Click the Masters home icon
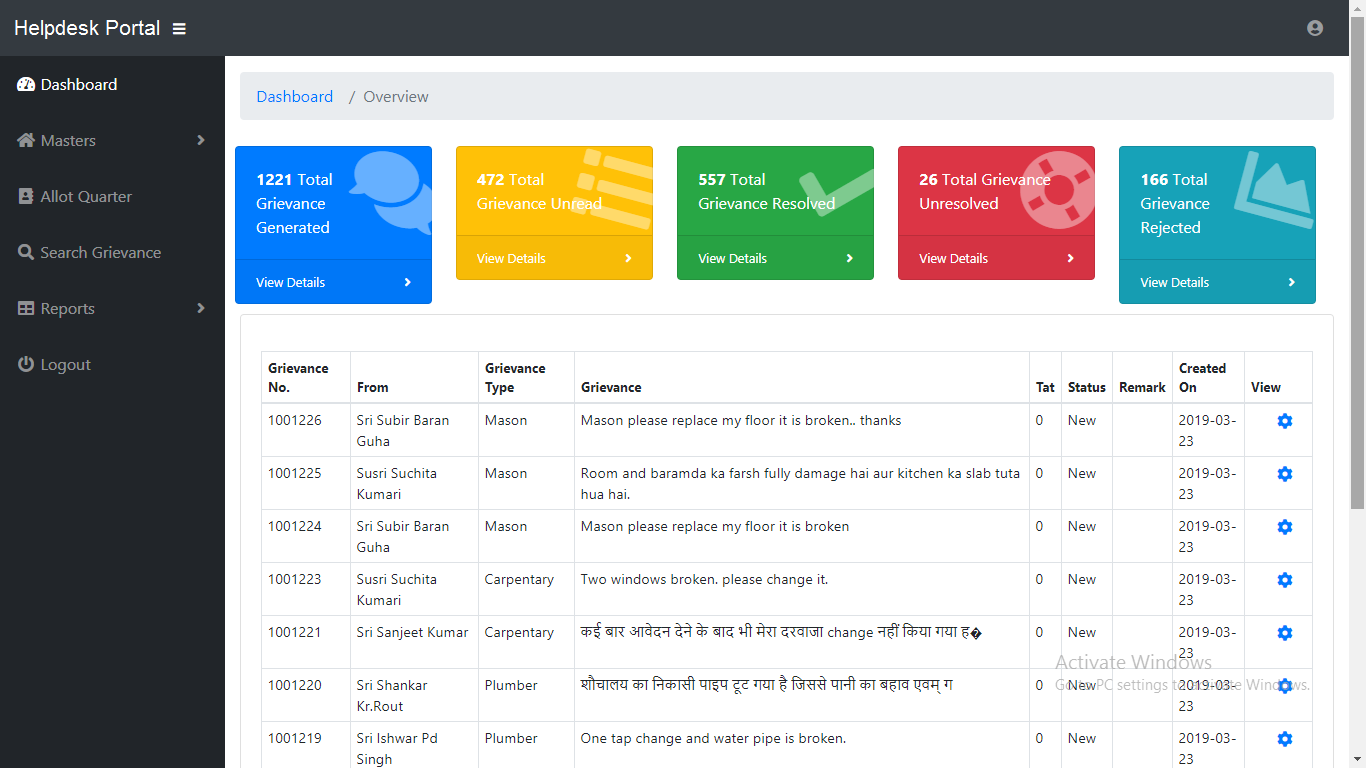Viewport: 1366px width, 768px height. click(x=26, y=141)
